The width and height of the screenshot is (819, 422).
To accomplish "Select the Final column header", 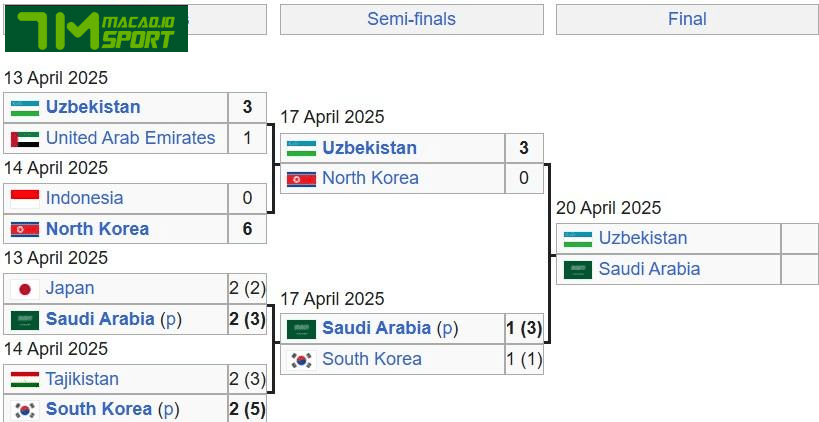I will point(687,19).
